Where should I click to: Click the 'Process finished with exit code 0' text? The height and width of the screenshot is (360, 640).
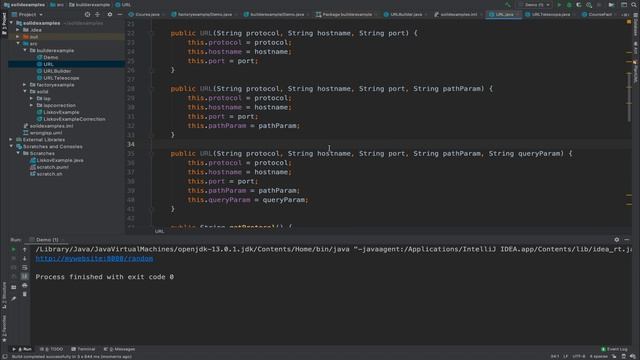[x=104, y=277]
